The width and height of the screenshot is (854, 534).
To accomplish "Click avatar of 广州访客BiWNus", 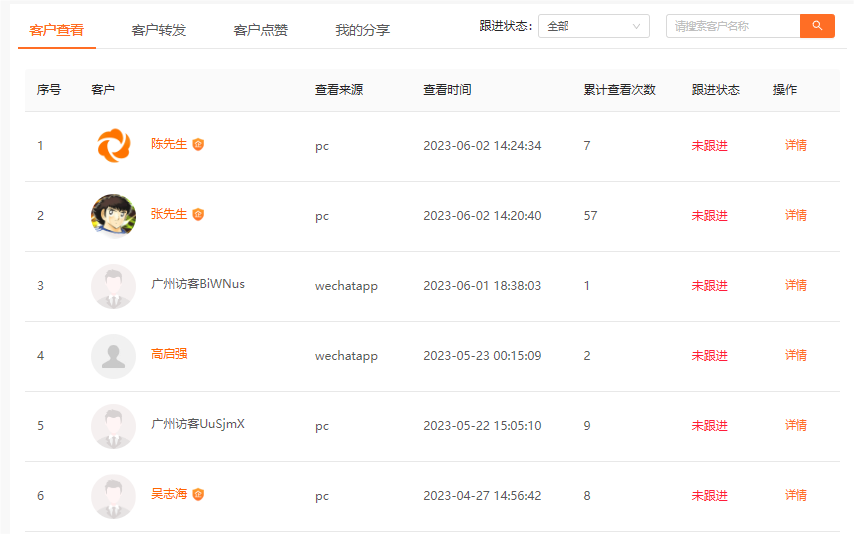I will click(113, 286).
